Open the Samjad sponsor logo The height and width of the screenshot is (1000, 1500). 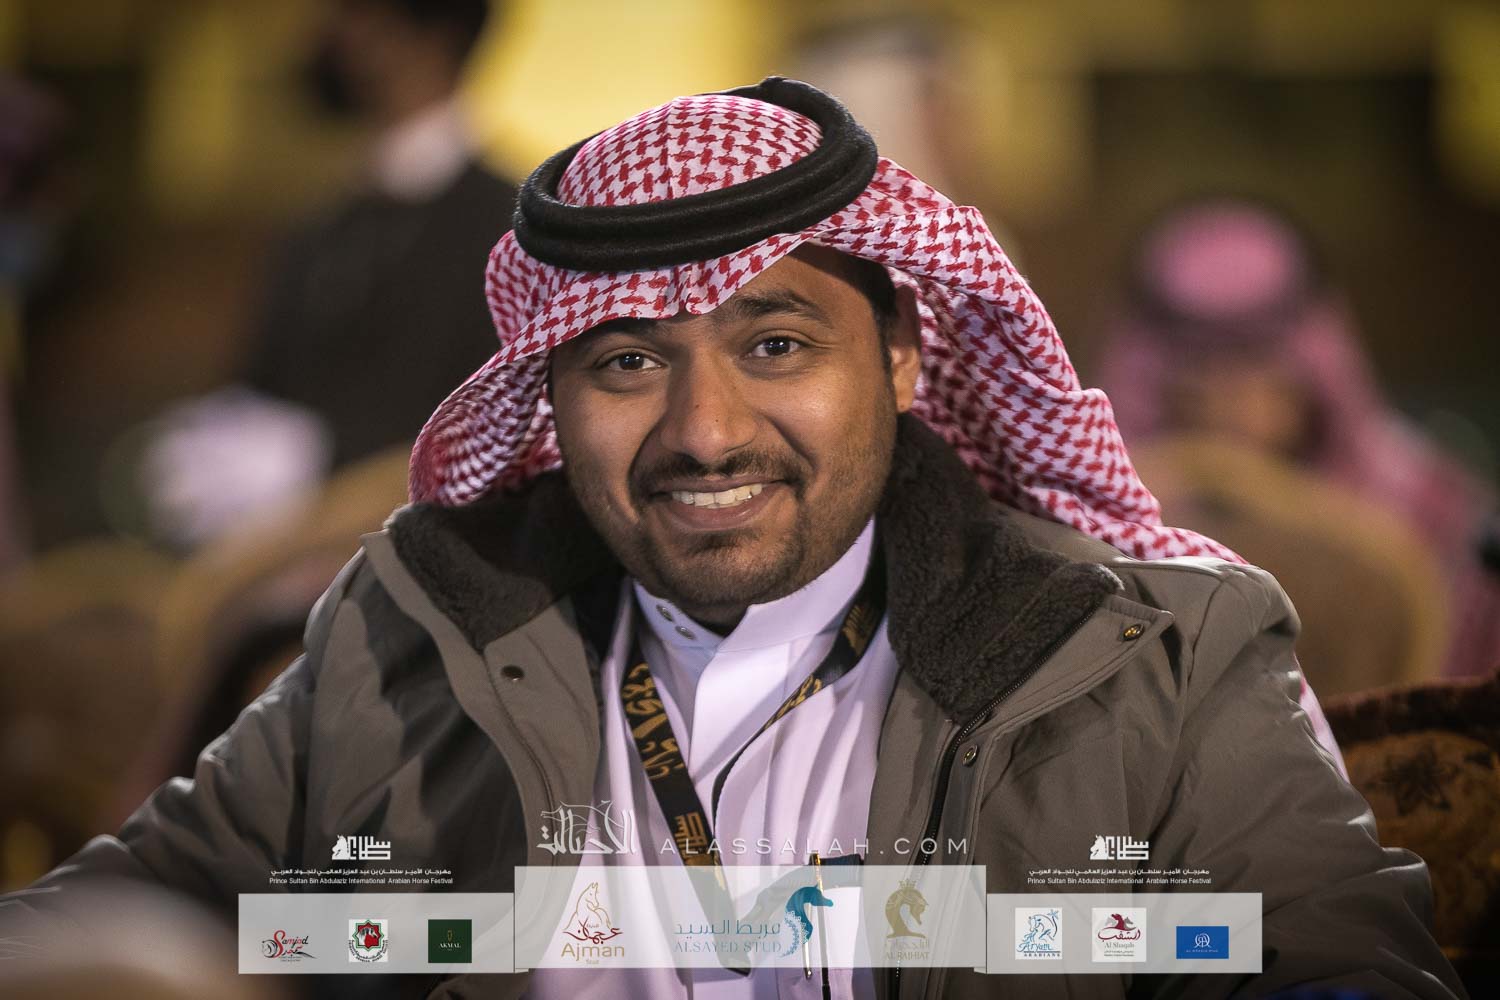coord(283,940)
